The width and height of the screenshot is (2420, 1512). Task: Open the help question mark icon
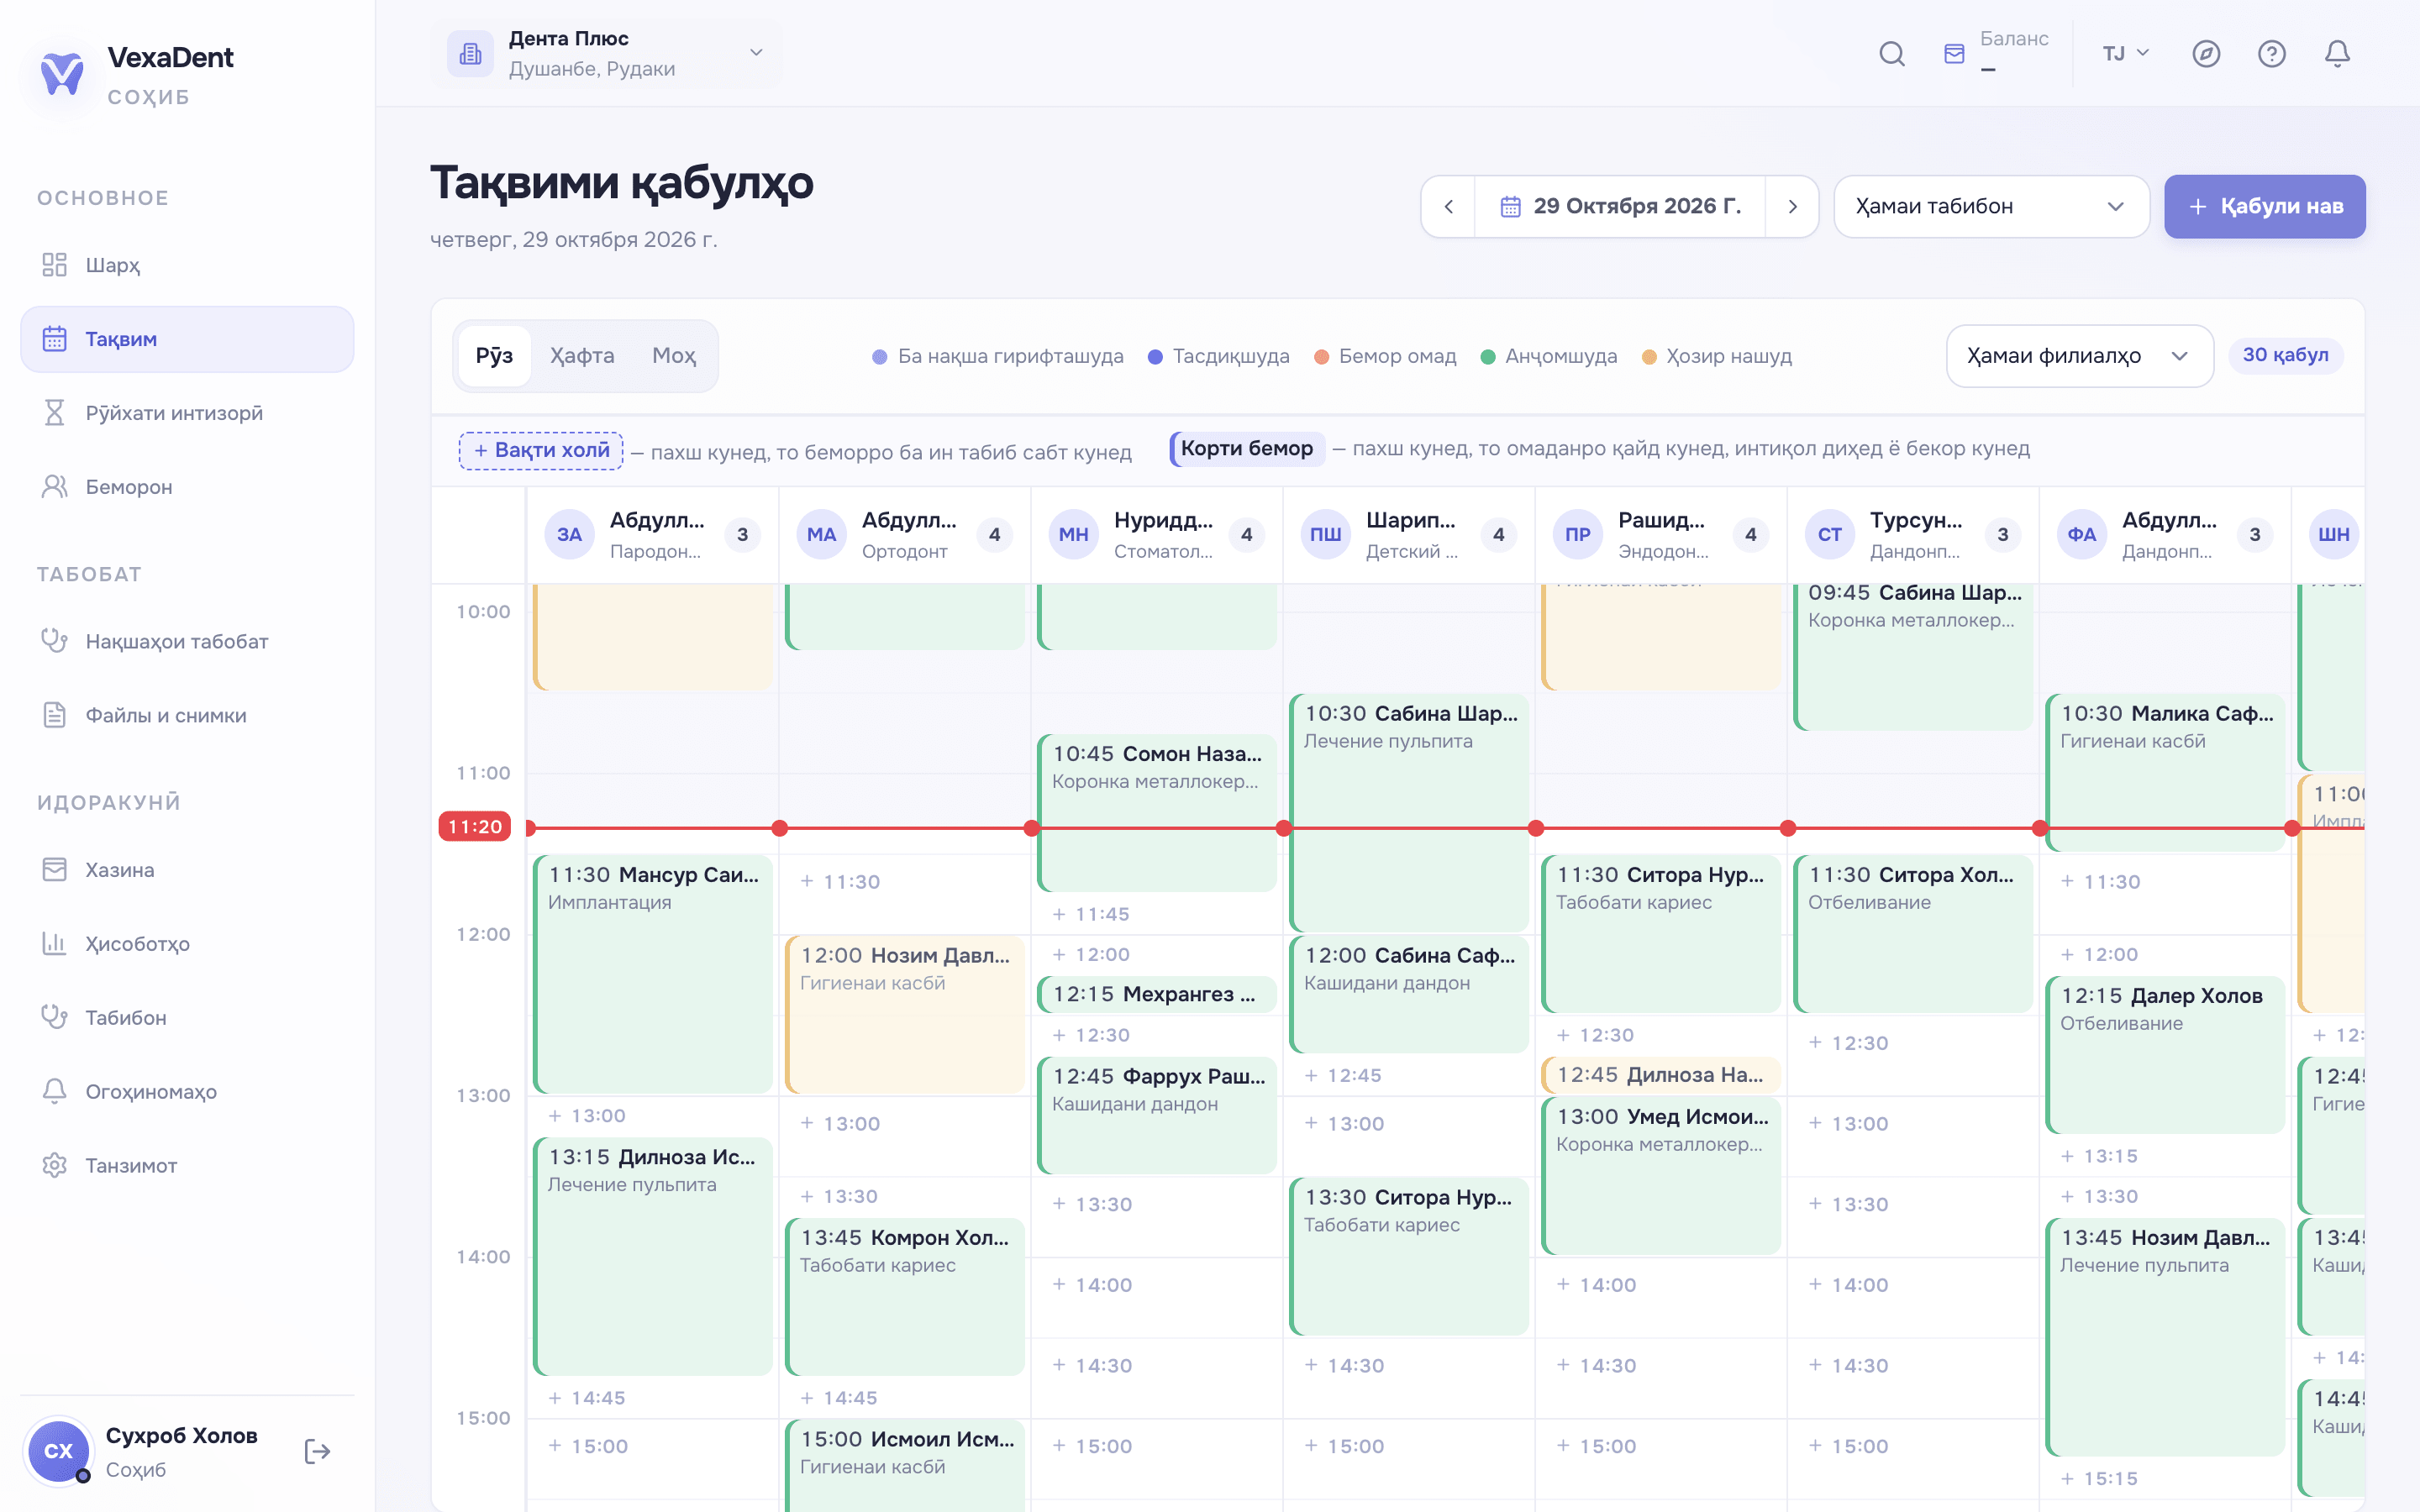2271,53
